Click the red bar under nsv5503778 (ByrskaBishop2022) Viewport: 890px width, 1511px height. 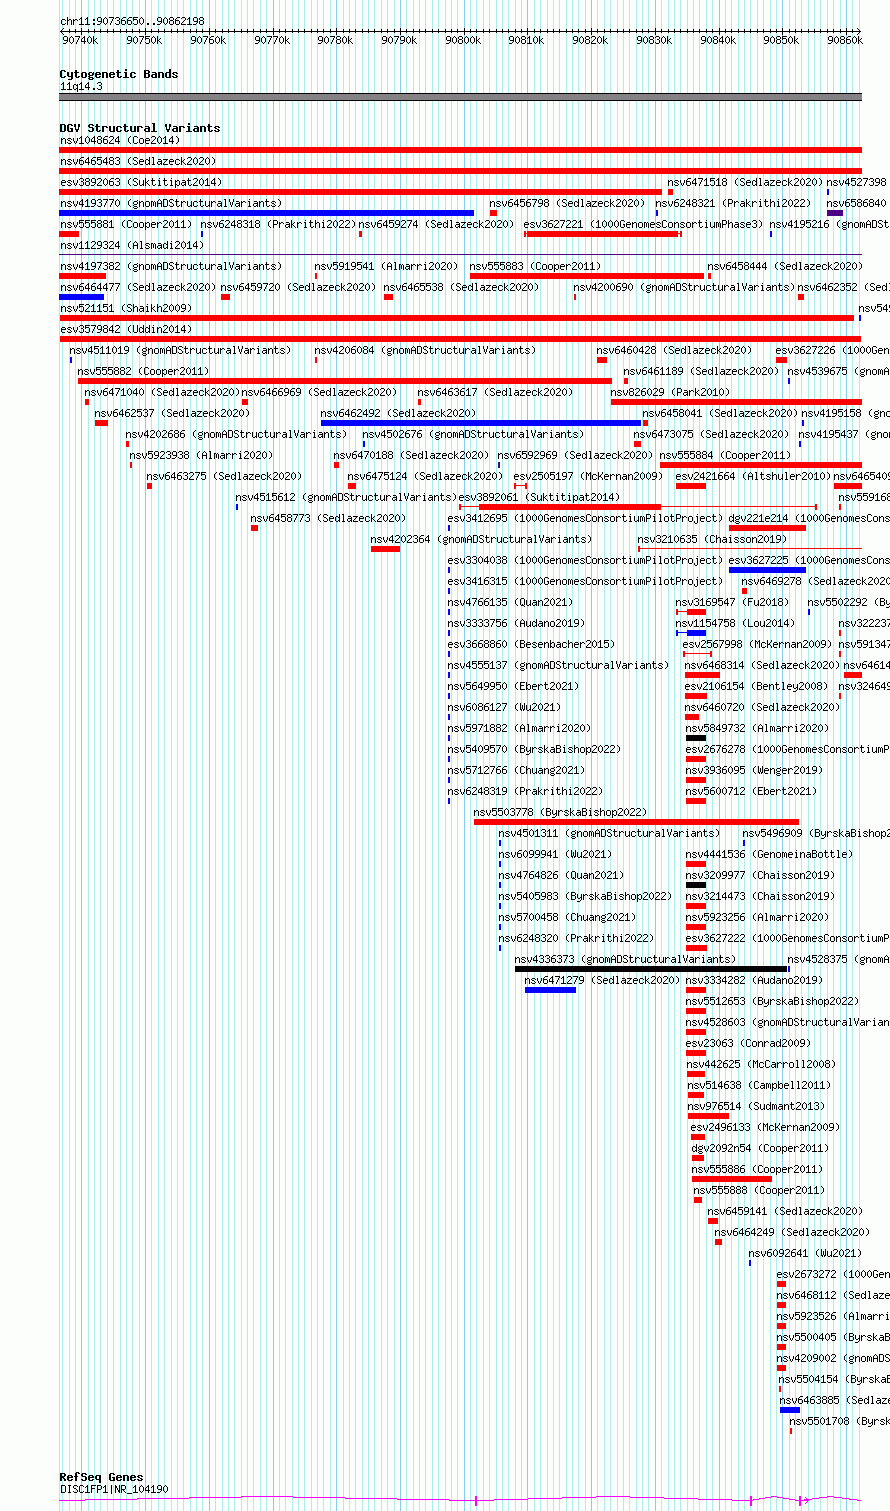636,822
